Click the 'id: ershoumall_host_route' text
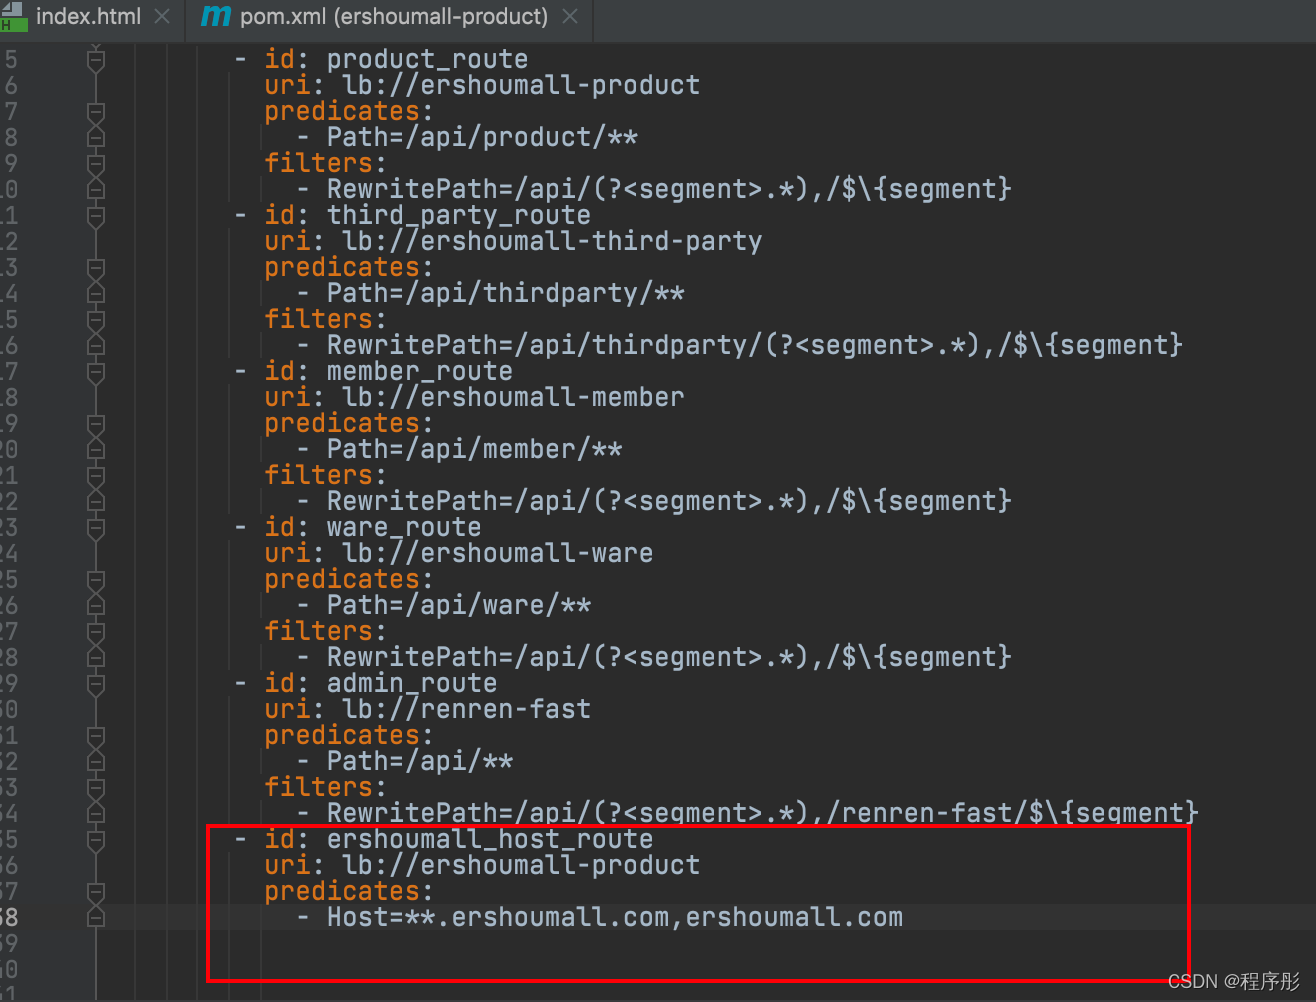The width and height of the screenshot is (1316, 1002). pyautogui.click(x=458, y=840)
